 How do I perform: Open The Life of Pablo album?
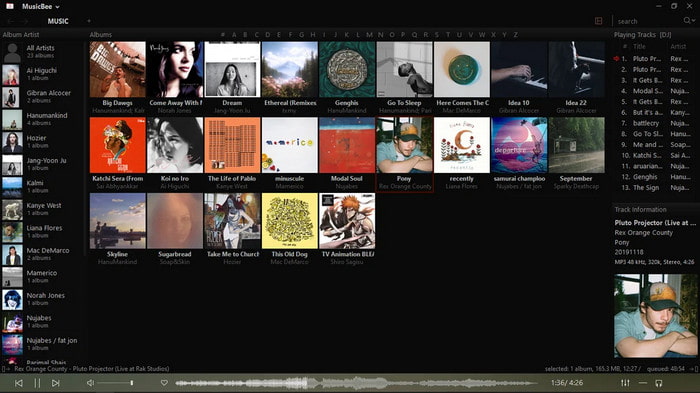pos(232,145)
